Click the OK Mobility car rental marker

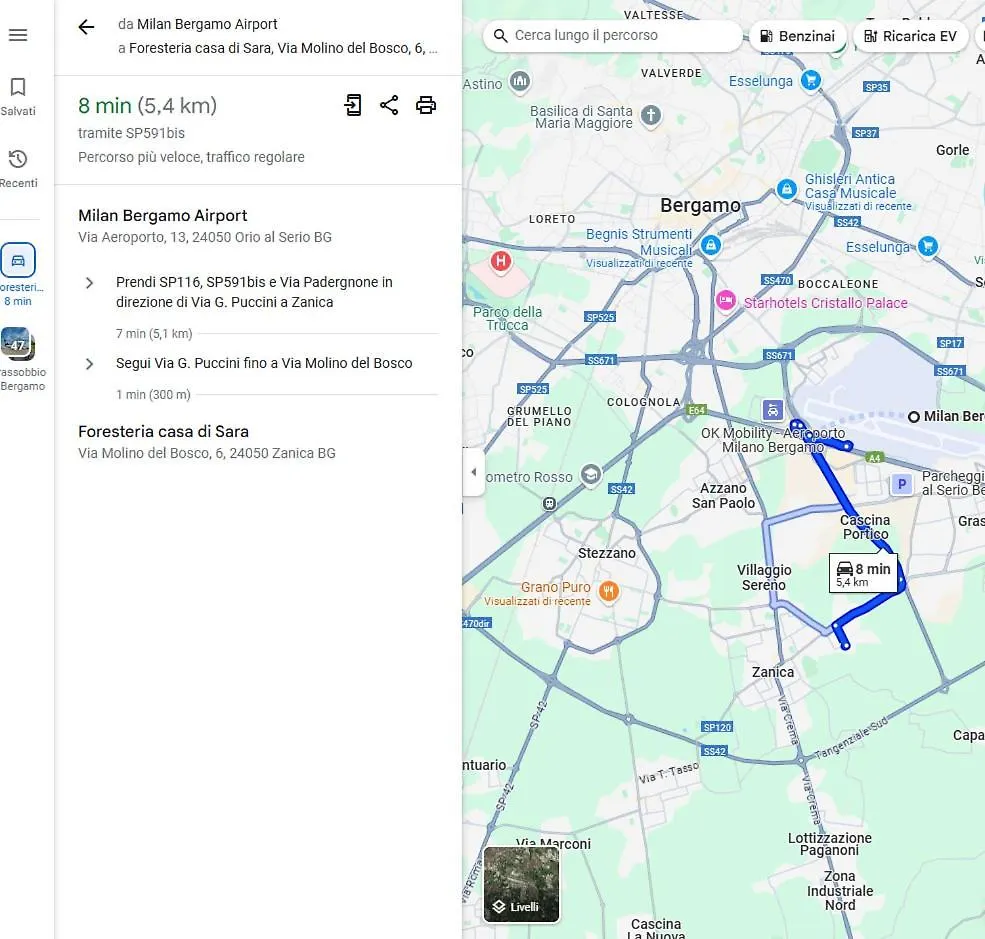(x=773, y=410)
